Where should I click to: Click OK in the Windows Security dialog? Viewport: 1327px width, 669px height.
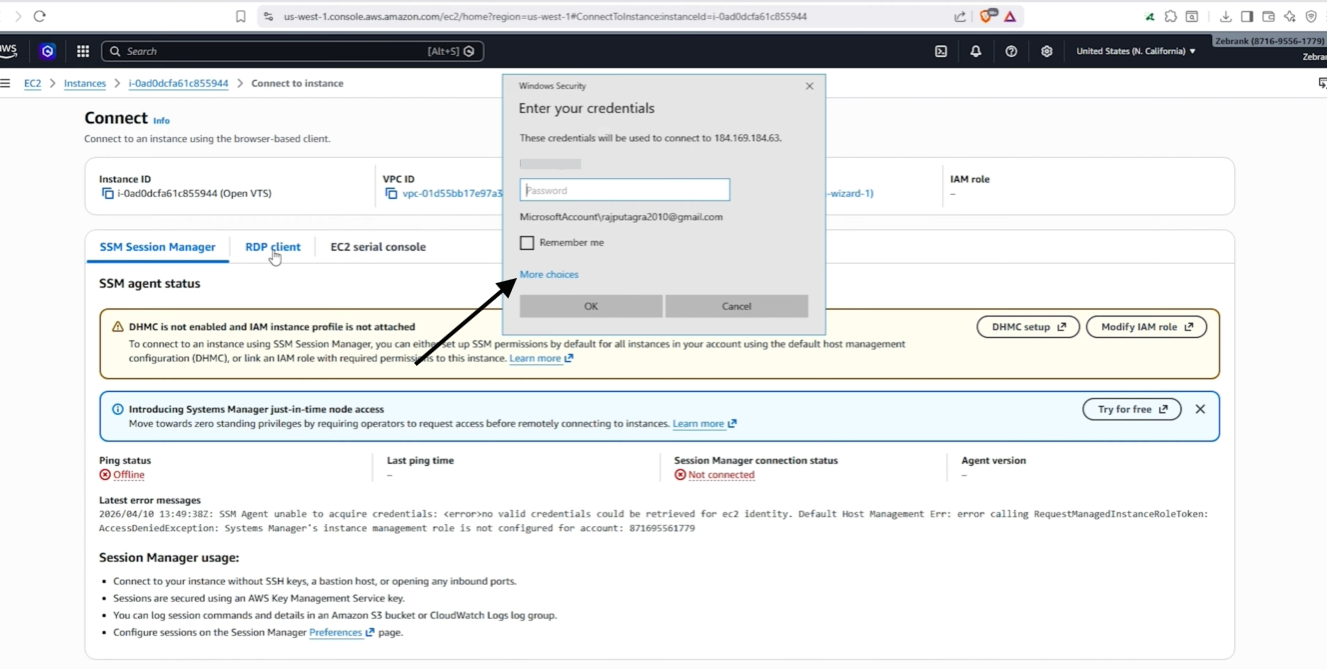coord(591,306)
